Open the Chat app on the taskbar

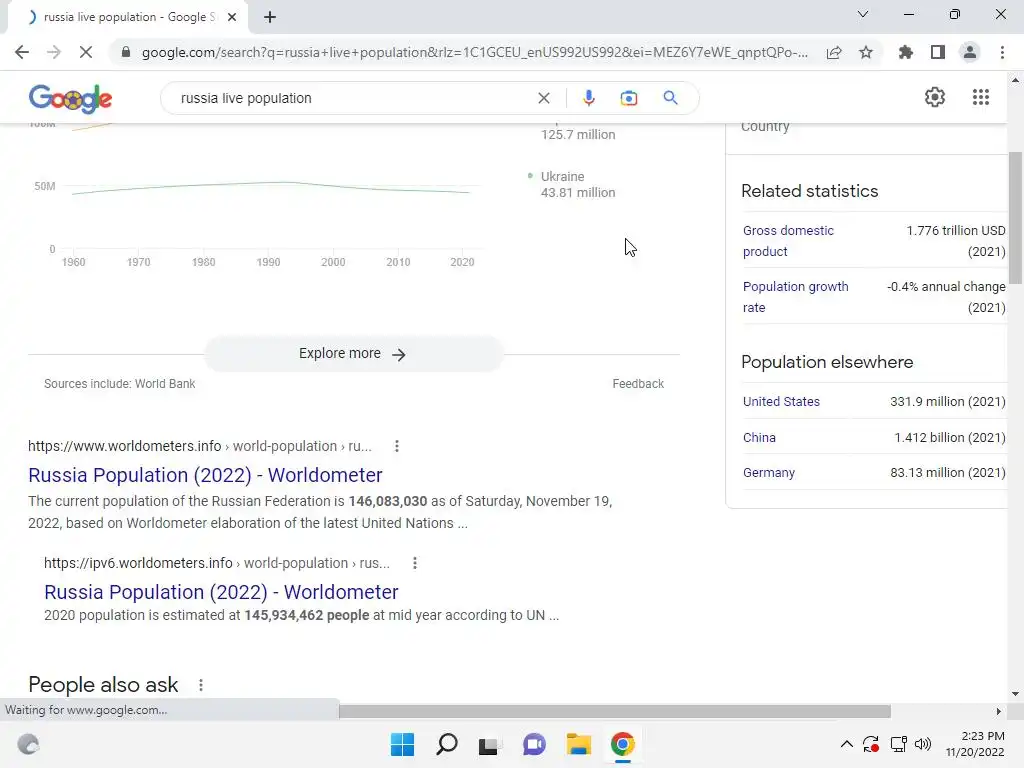click(x=534, y=744)
